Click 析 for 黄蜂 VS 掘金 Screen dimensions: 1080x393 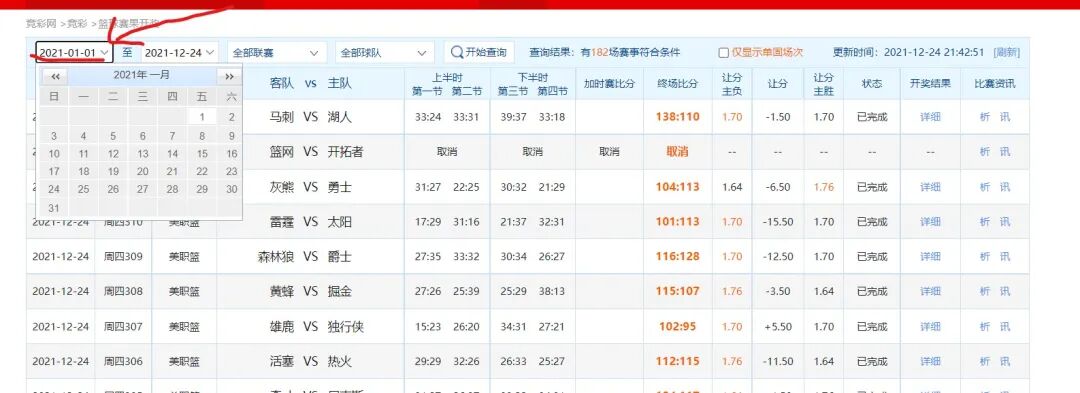tap(985, 291)
